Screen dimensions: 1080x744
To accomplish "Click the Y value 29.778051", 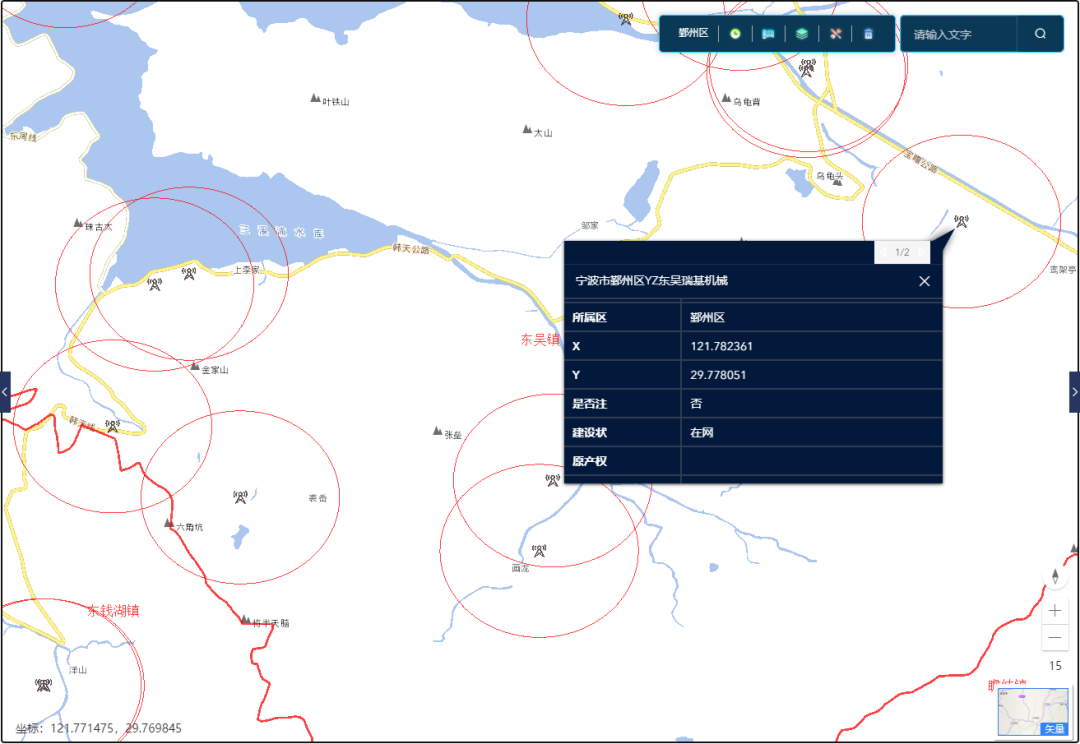I will point(718,375).
